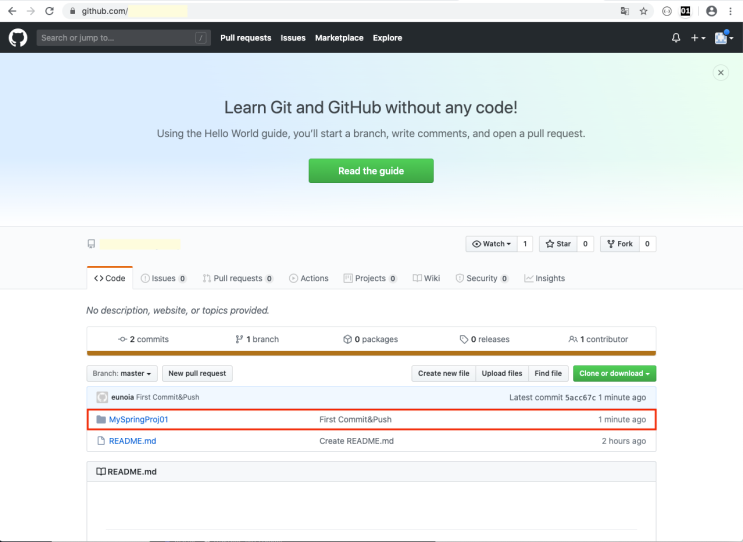Image resolution: width=743 pixels, height=542 pixels.
Task: Open the GitHub Octocat home logo
Action: tap(18, 37)
